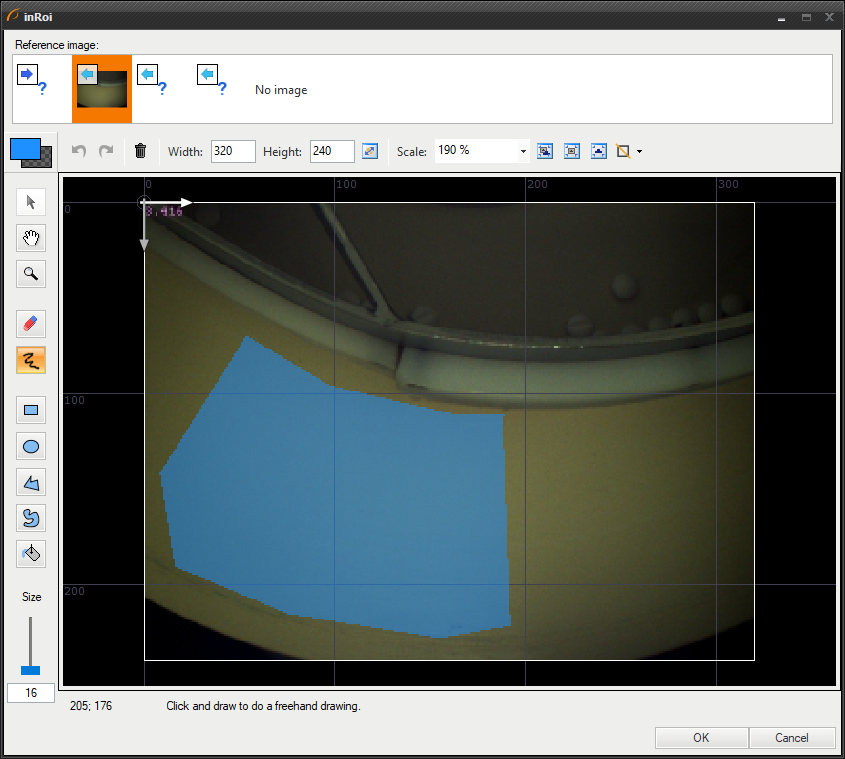The height and width of the screenshot is (759, 845).
Task: Choose the polygon drawing tool
Action: tap(31, 482)
